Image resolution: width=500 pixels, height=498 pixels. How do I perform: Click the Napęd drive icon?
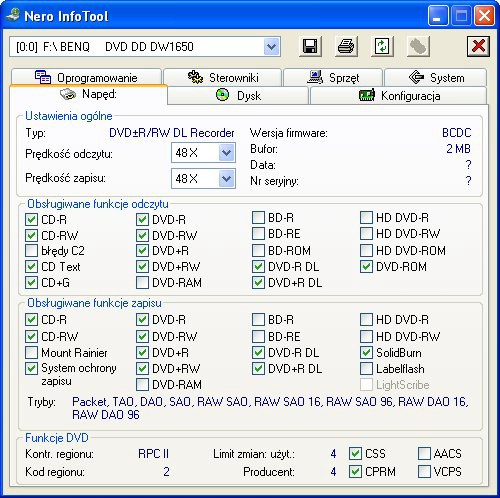68,94
